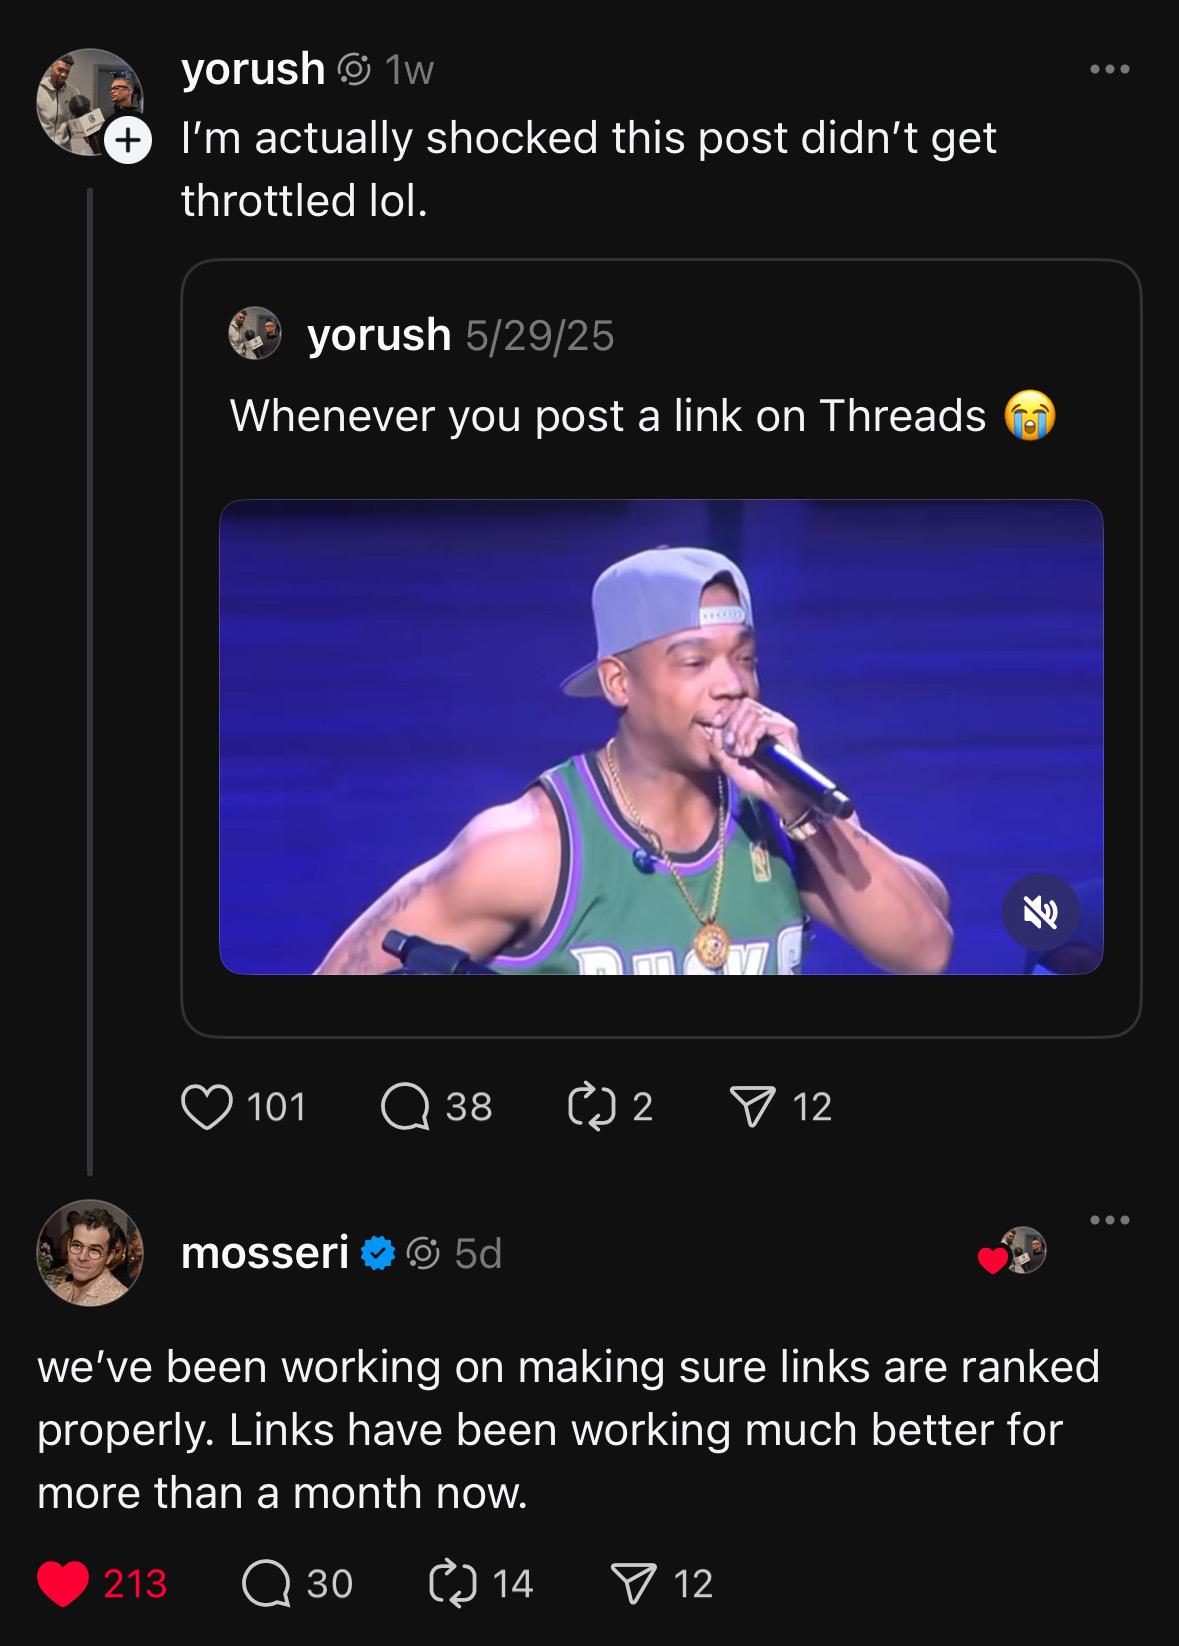Tap mosseri's profile picture

(x=90, y=1253)
